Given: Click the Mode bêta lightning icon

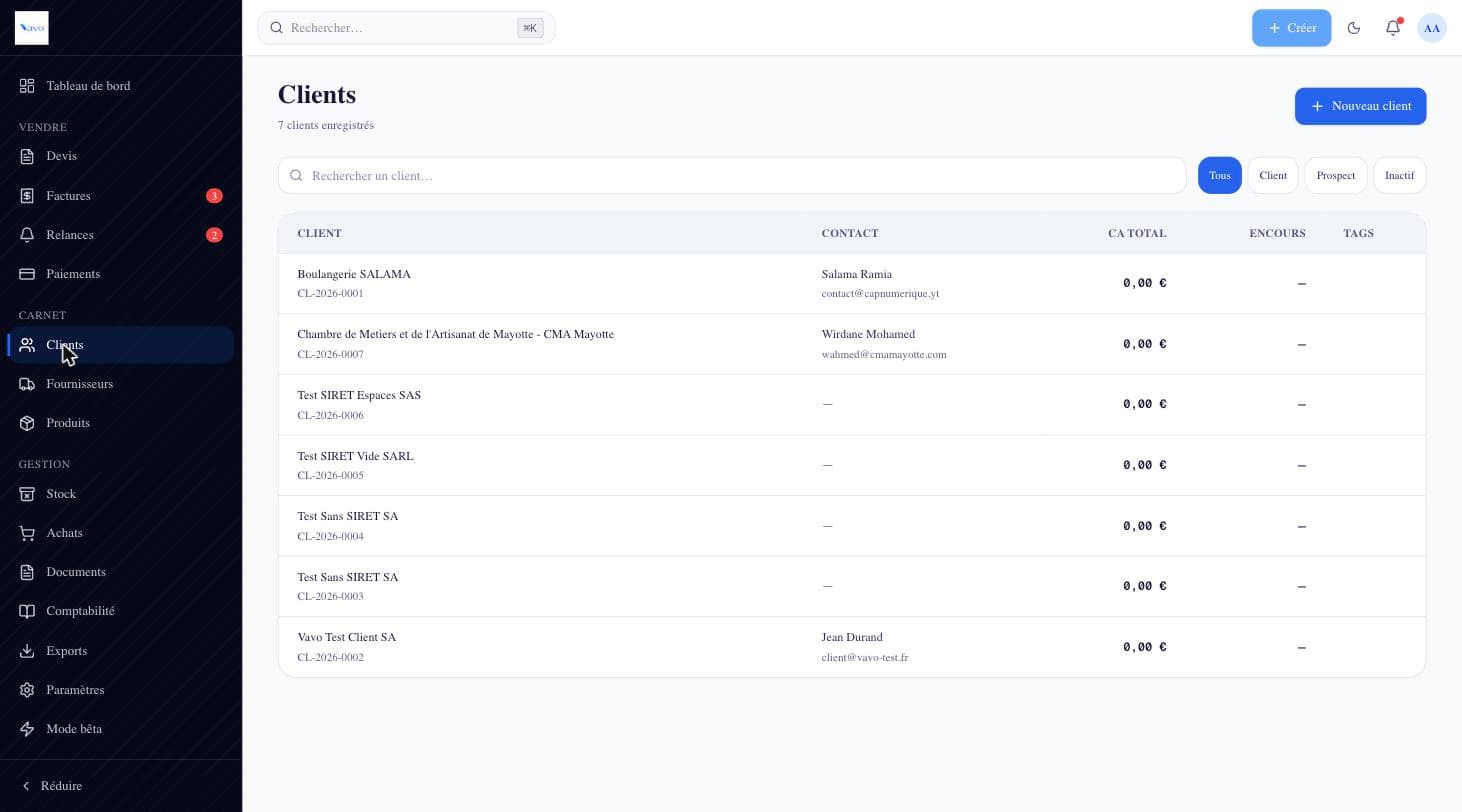Looking at the screenshot, I should pyautogui.click(x=27, y=729).
